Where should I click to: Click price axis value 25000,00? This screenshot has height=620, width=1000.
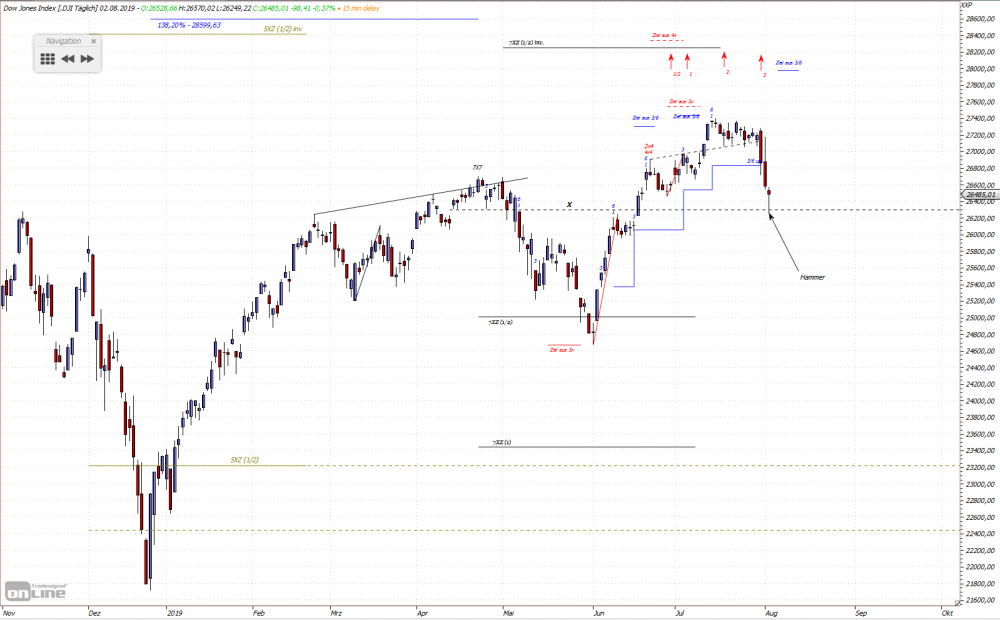click(x=981, y=318)
